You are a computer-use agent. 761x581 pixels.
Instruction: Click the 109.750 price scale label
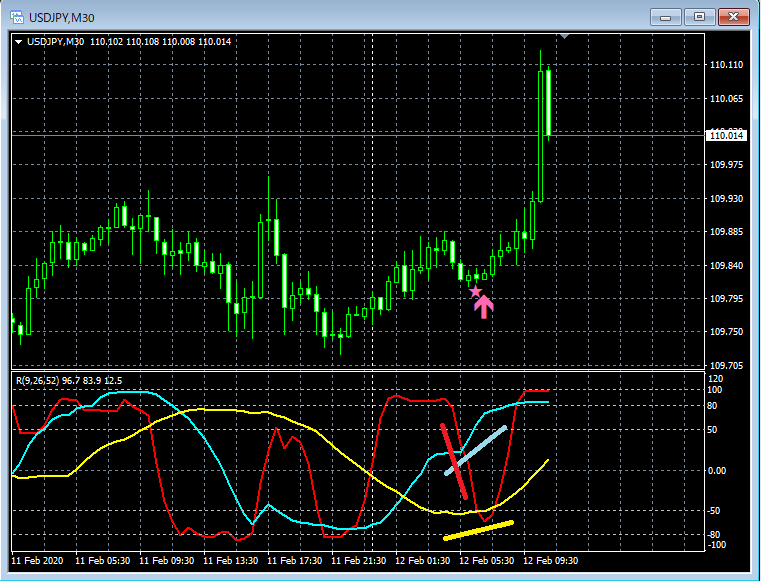[726, 332]
